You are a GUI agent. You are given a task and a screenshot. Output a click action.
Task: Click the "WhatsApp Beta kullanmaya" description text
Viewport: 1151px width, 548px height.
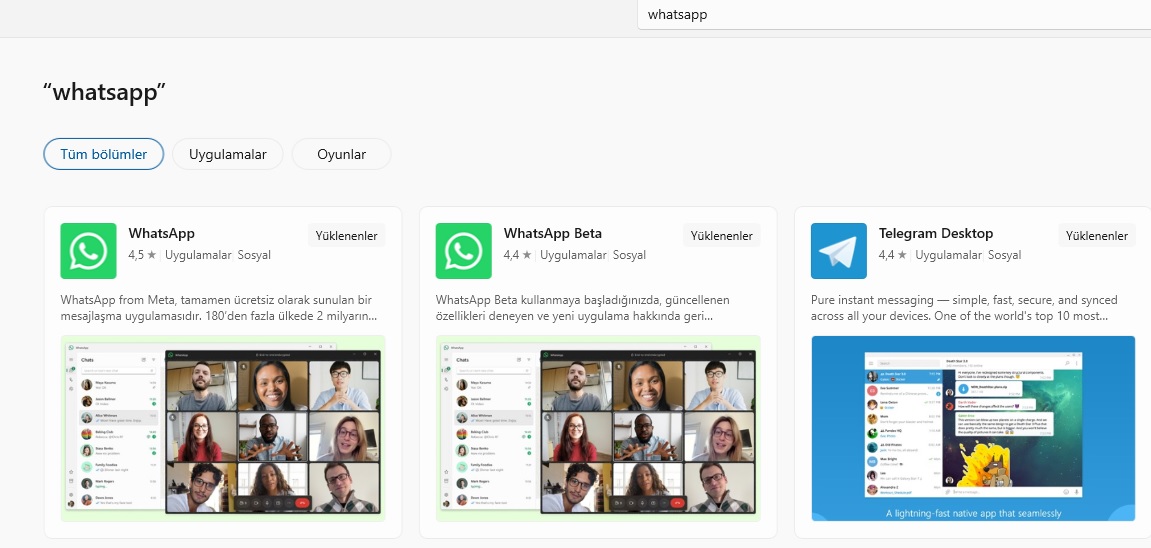tap(583, 308)
